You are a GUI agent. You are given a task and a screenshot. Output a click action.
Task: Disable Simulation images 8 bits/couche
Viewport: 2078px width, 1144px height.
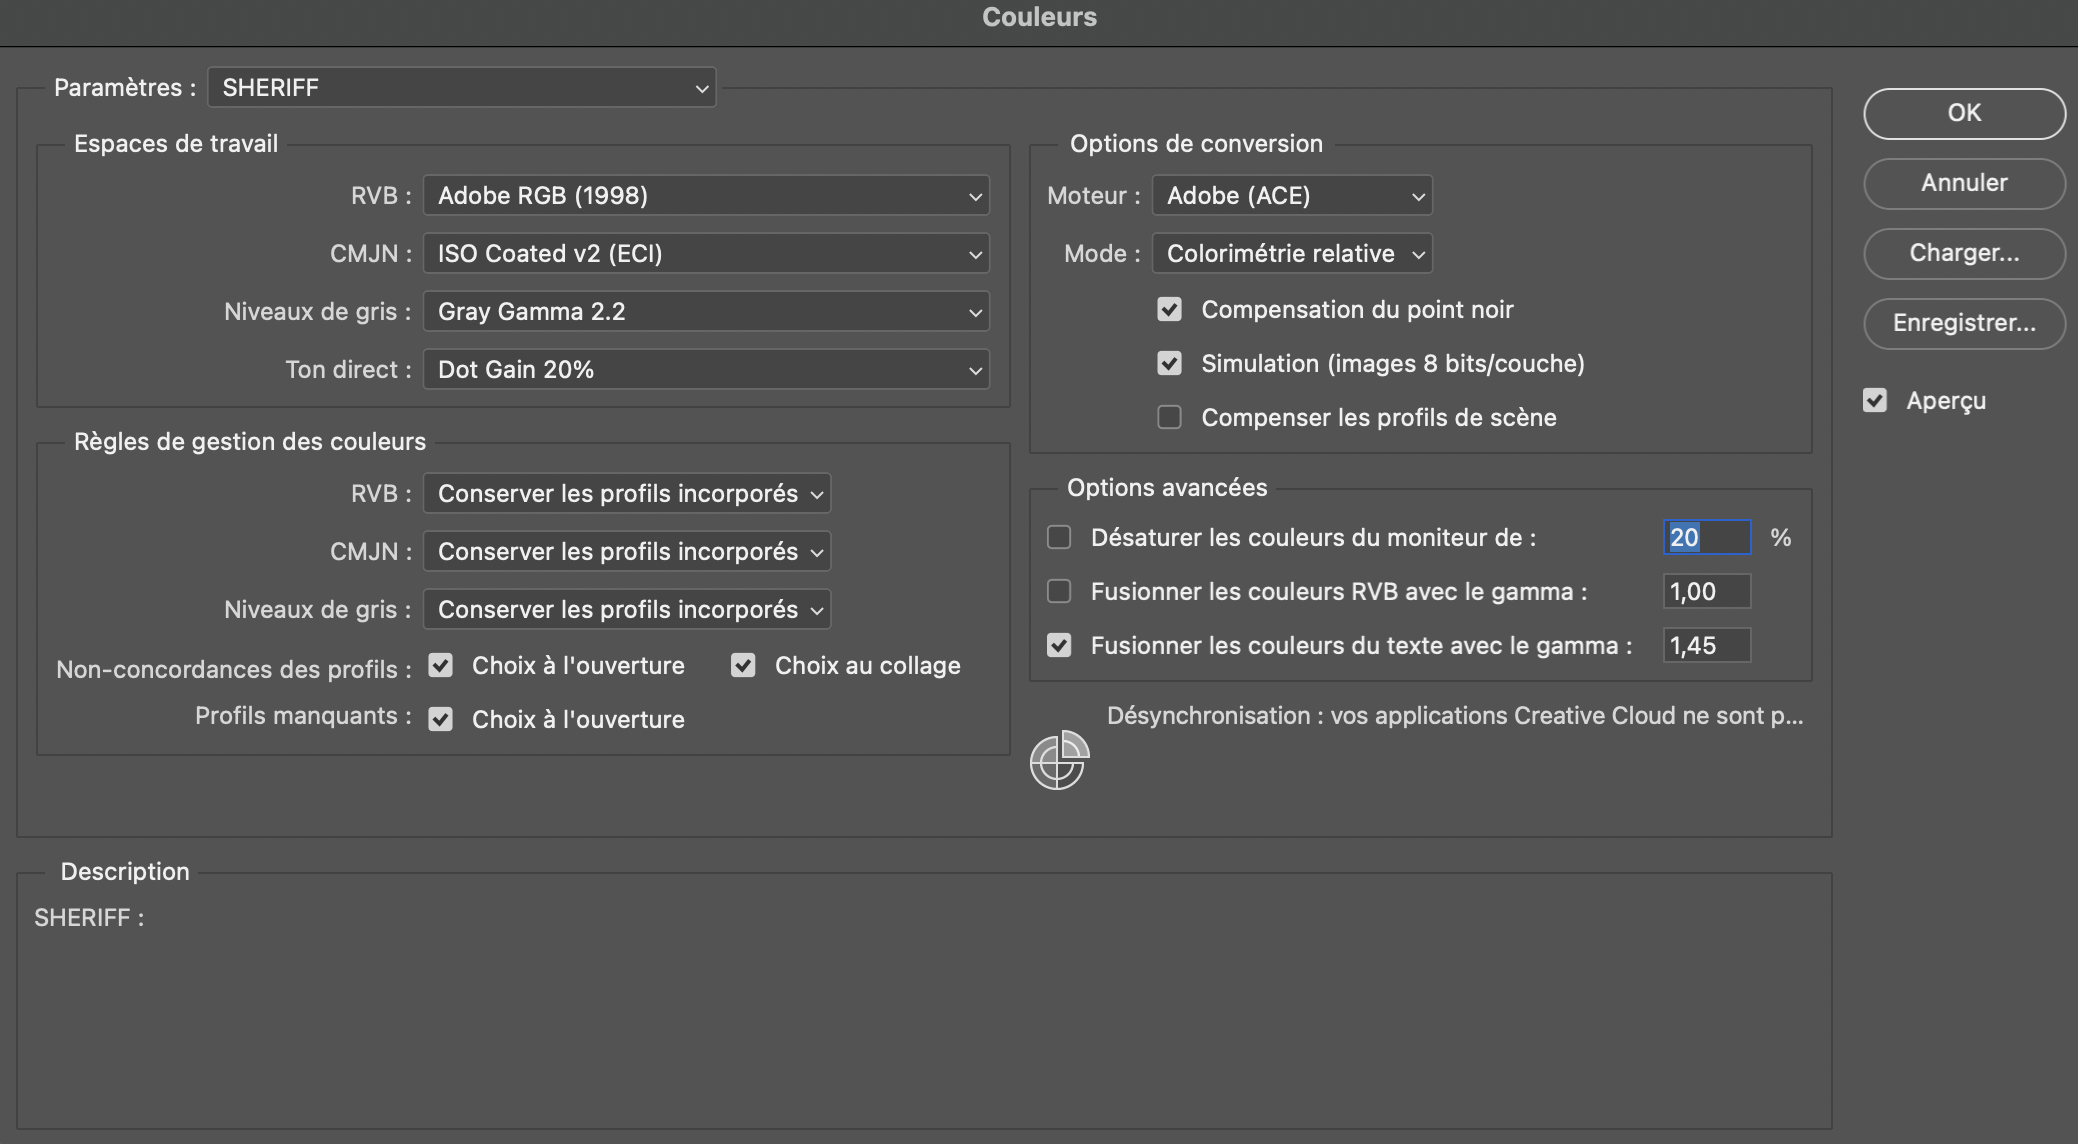[1169, 363]
